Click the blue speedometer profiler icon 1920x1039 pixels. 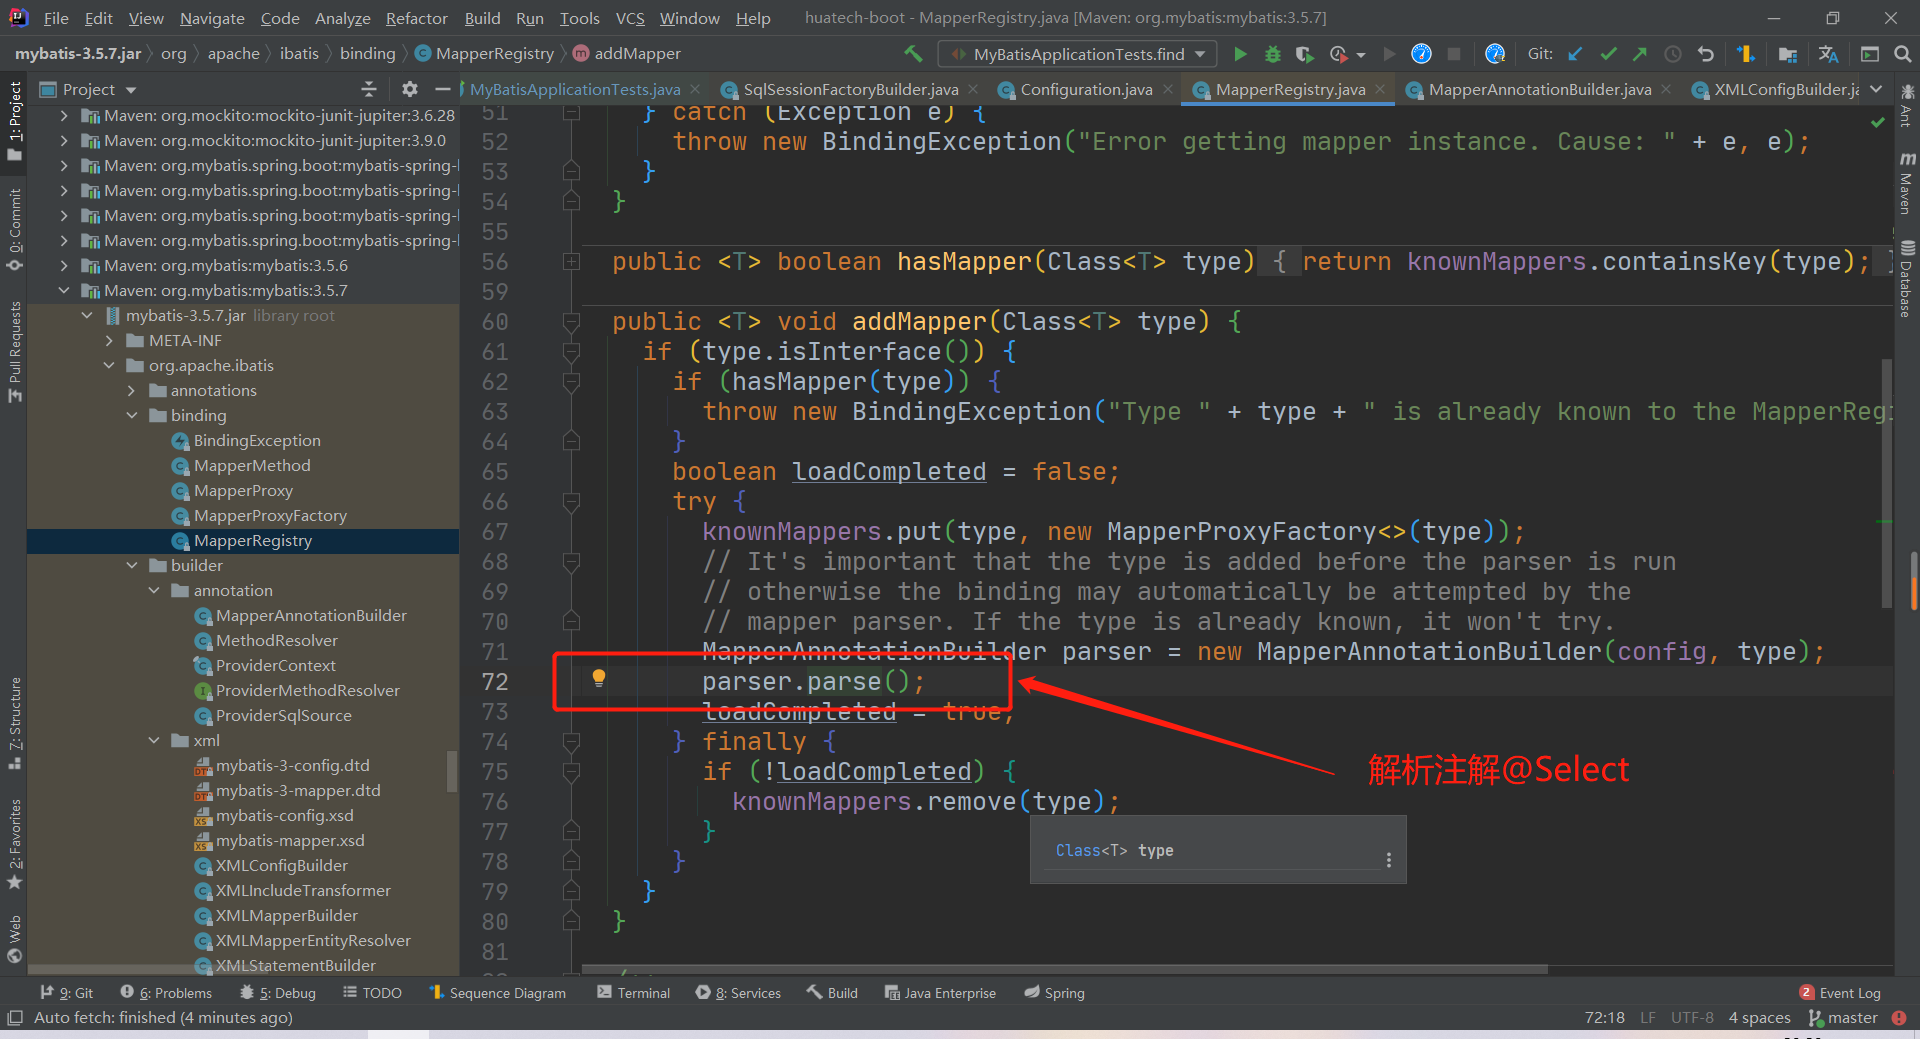[1421, 54]
